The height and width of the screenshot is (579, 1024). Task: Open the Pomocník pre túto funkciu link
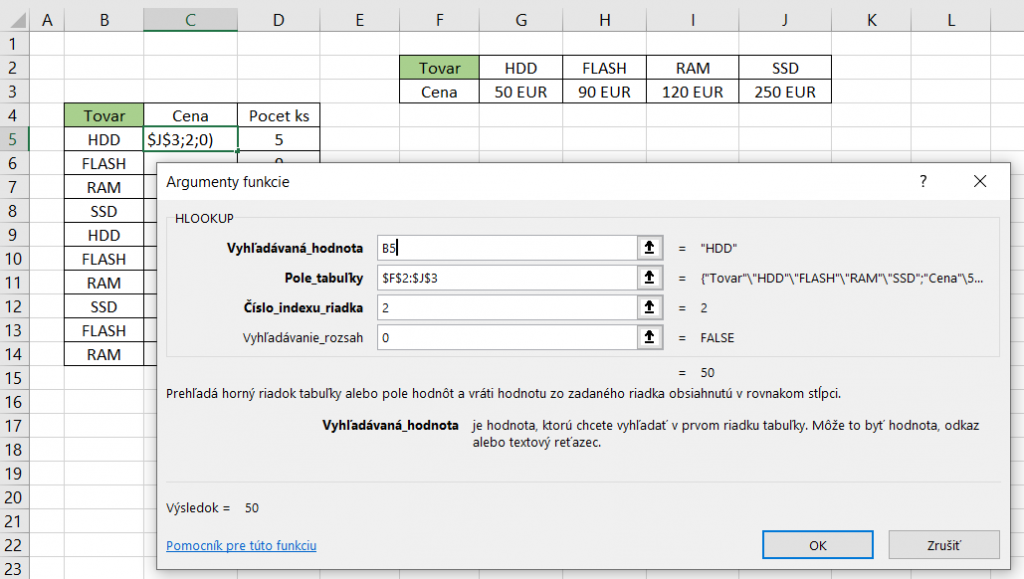click(241, 545)
